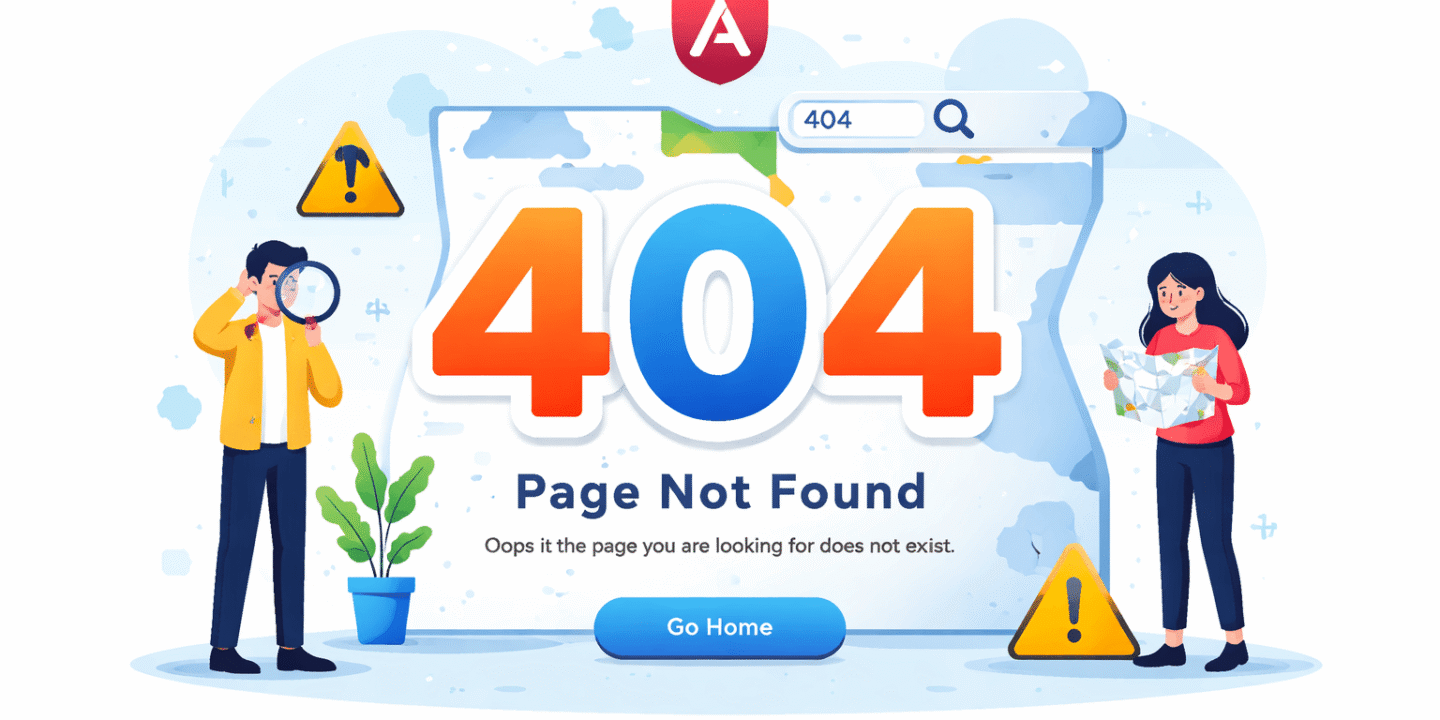This screenshot has width=1440, height=720.
Task: Click the man's handheld magnifying glass
Action: click(x=309, y=293)
